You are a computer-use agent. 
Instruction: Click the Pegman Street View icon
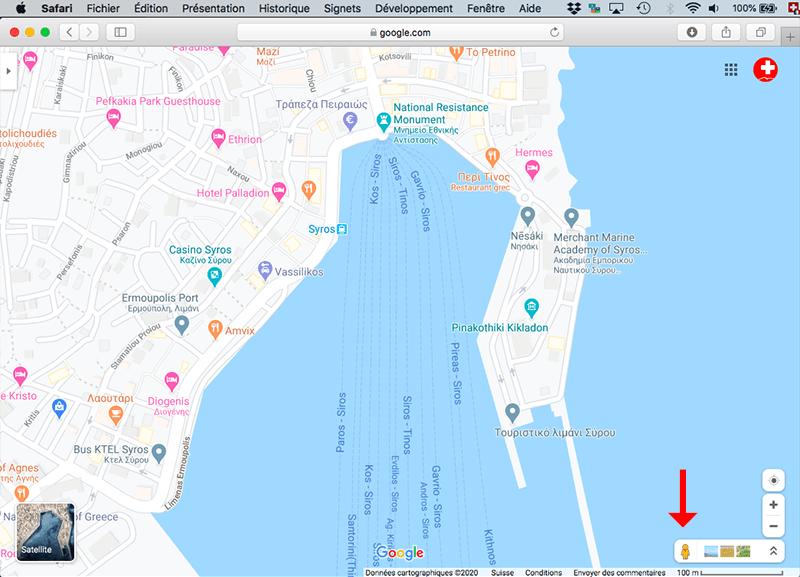[685, 551]
